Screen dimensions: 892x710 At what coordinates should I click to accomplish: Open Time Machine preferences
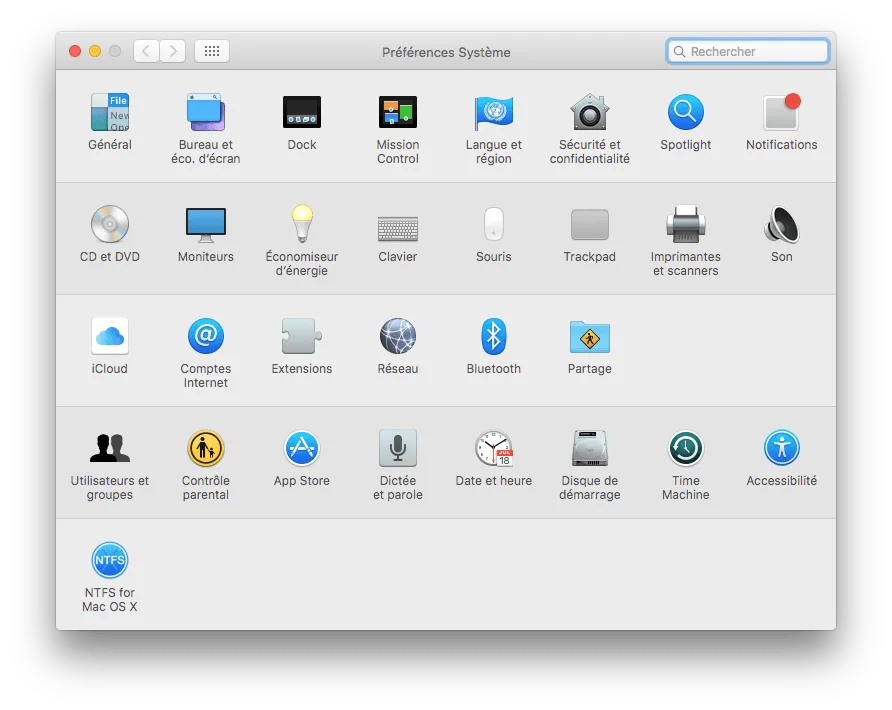[685, 447]
